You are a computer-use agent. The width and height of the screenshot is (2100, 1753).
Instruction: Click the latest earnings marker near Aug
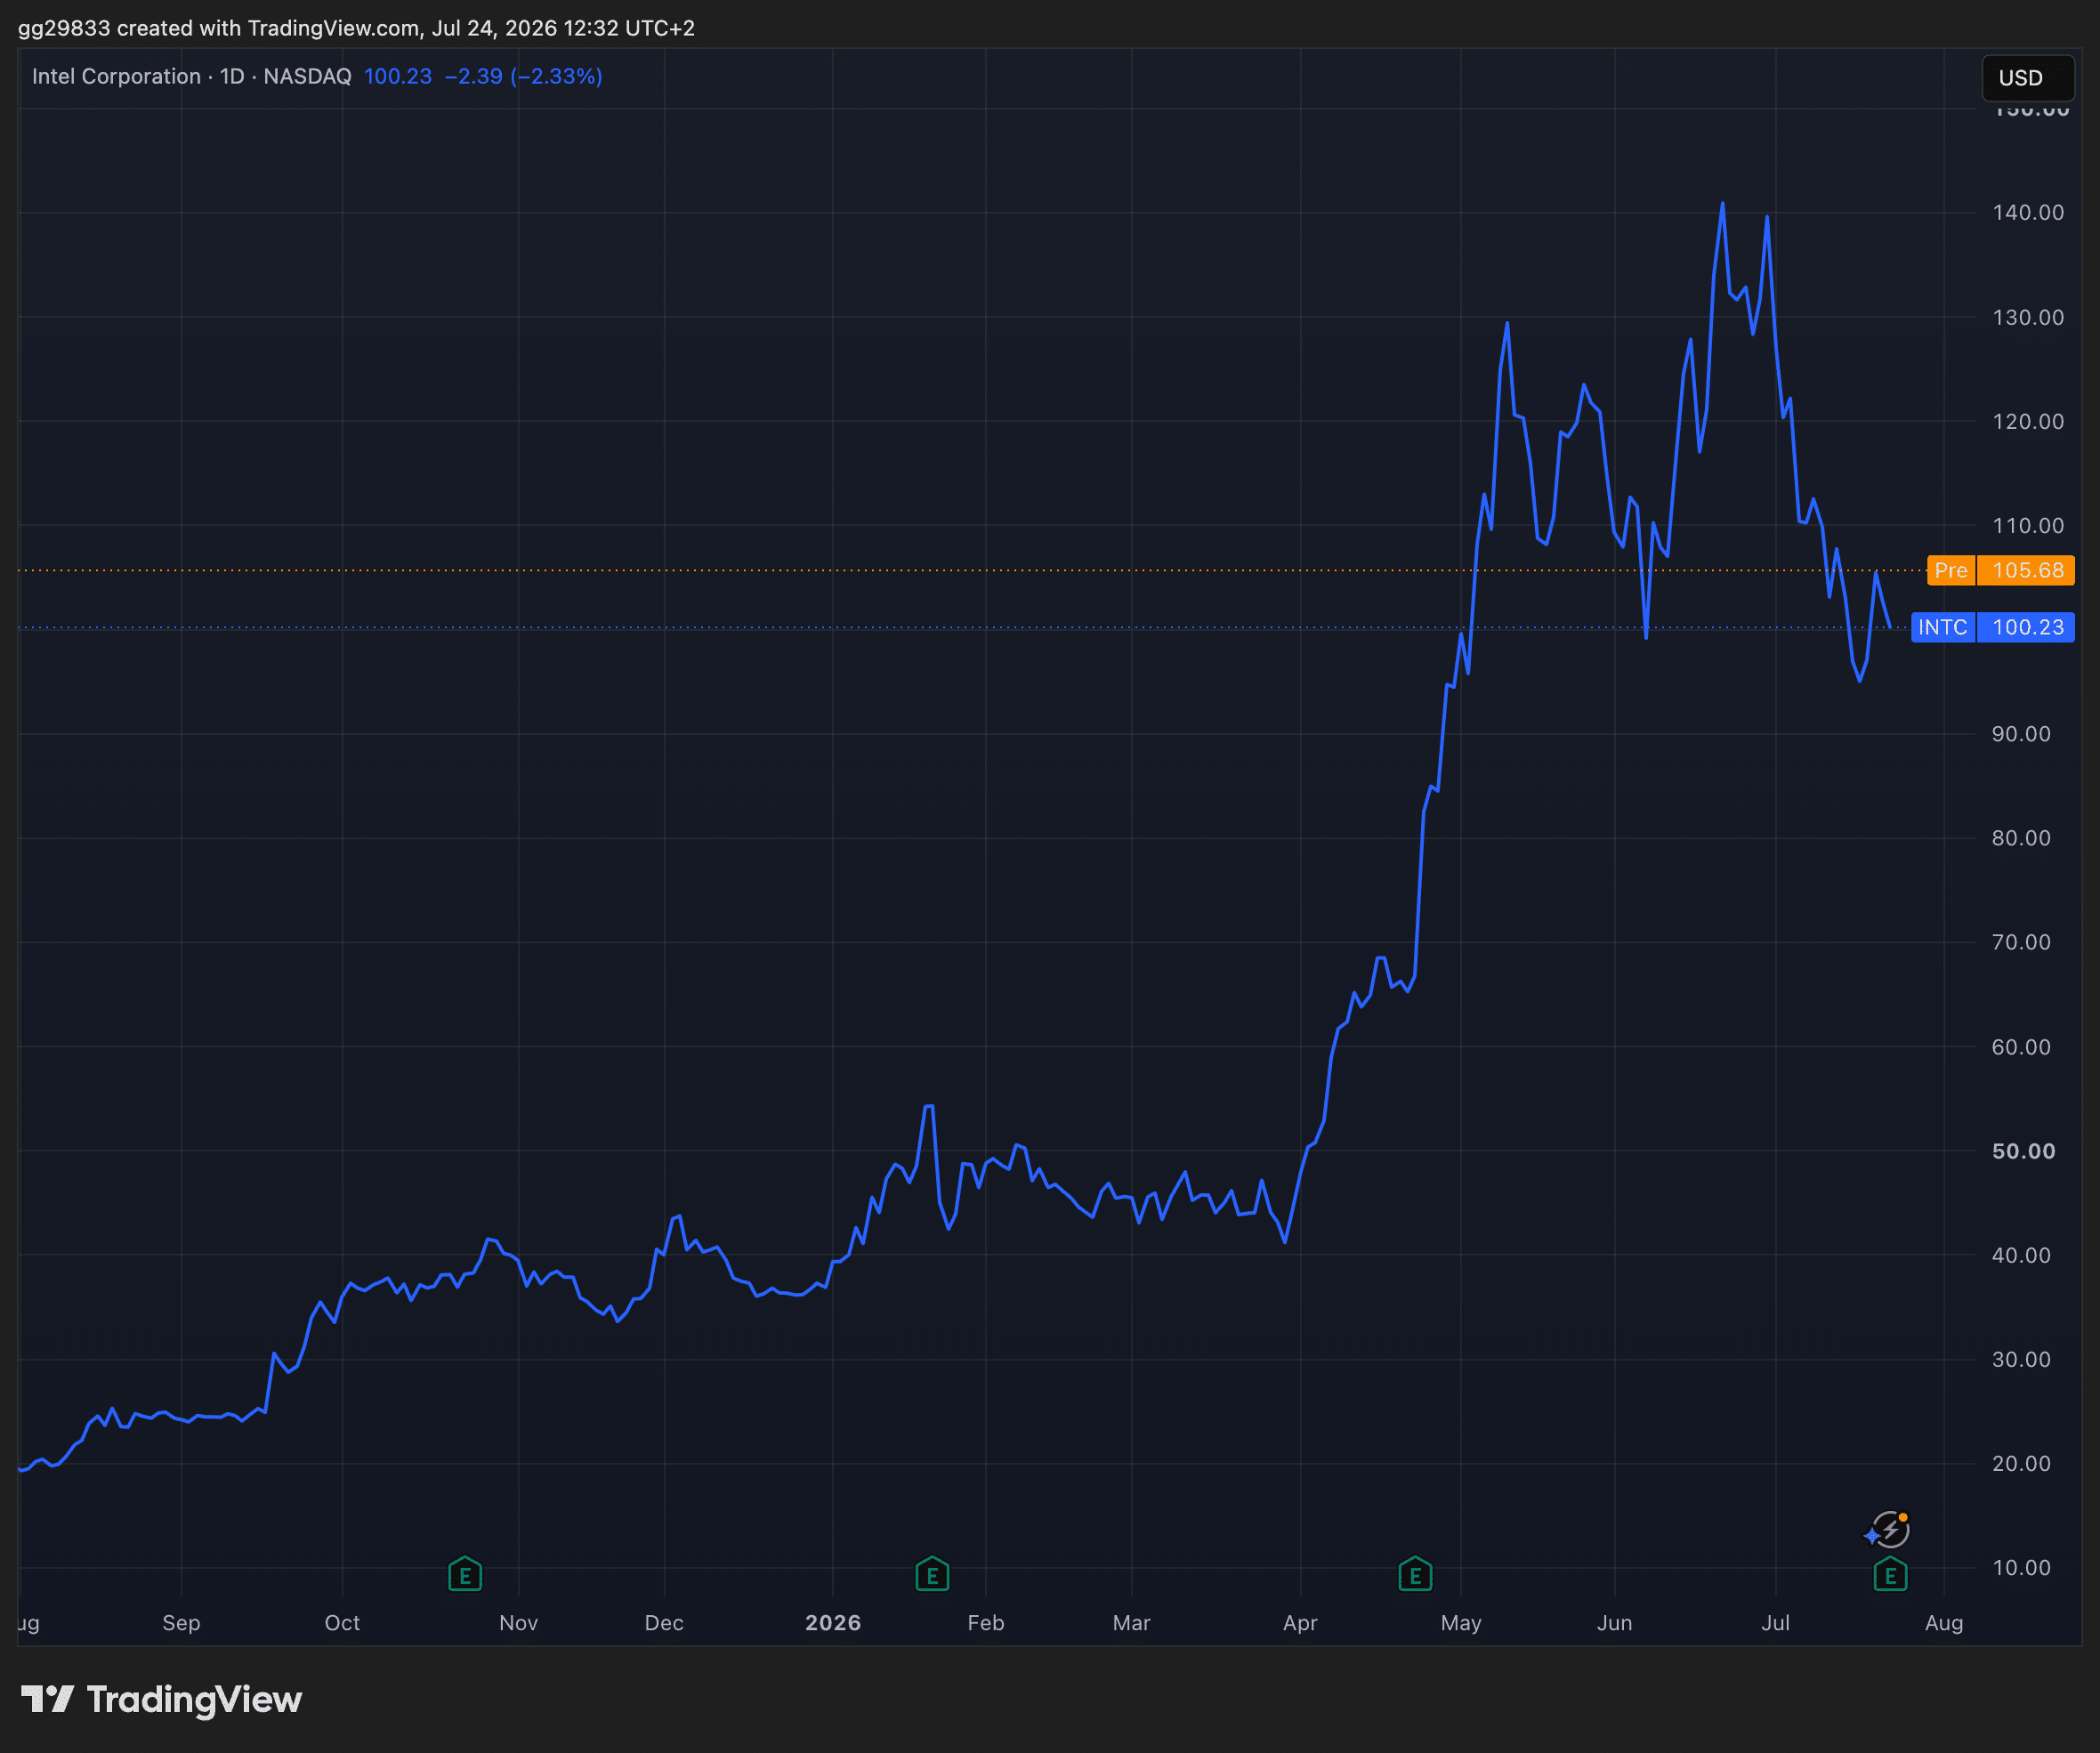pos(1890,1575)
